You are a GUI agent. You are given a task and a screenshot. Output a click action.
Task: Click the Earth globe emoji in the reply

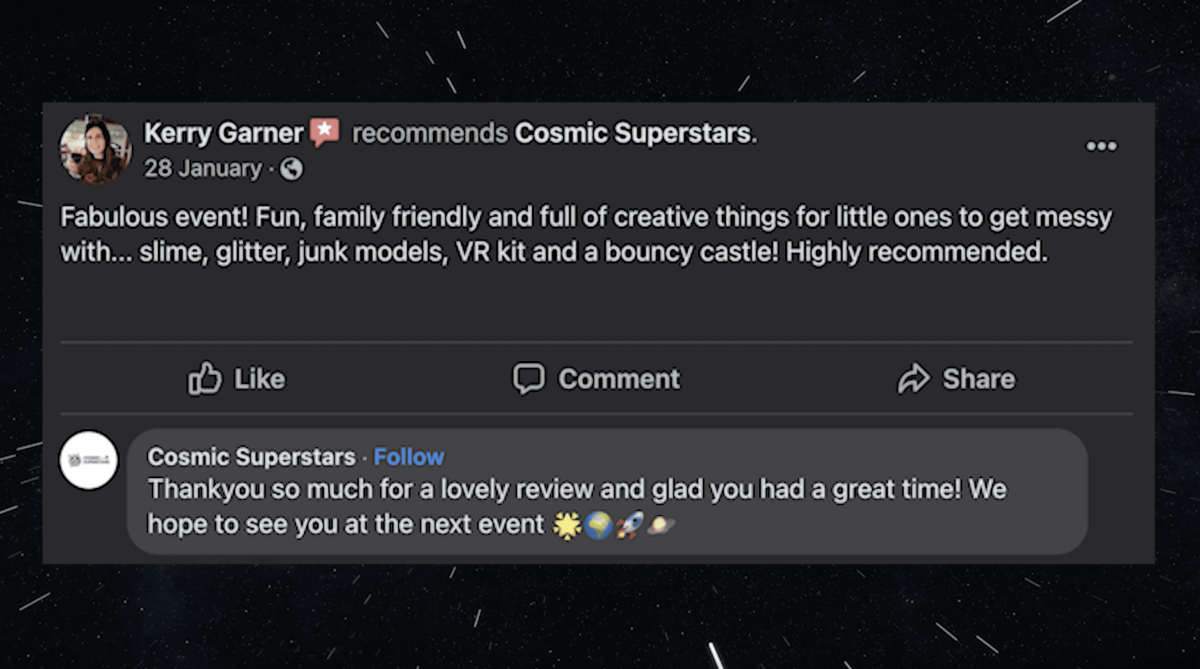[598, 524]
